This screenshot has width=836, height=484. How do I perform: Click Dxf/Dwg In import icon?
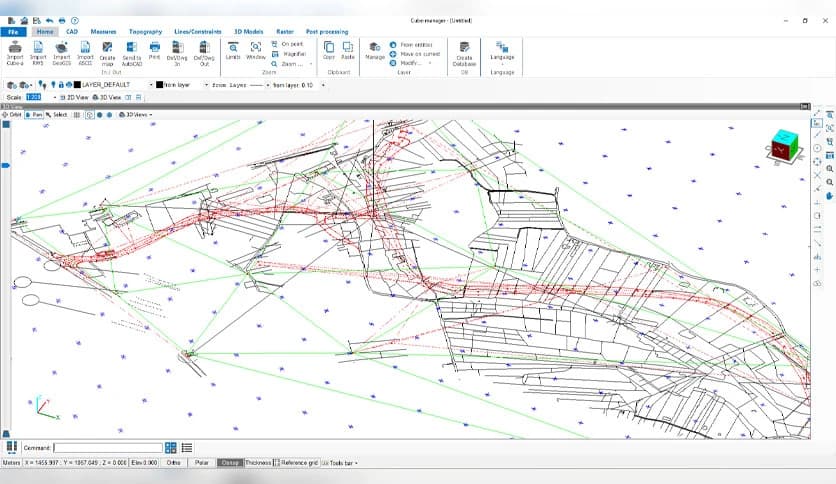pos(178,54)
